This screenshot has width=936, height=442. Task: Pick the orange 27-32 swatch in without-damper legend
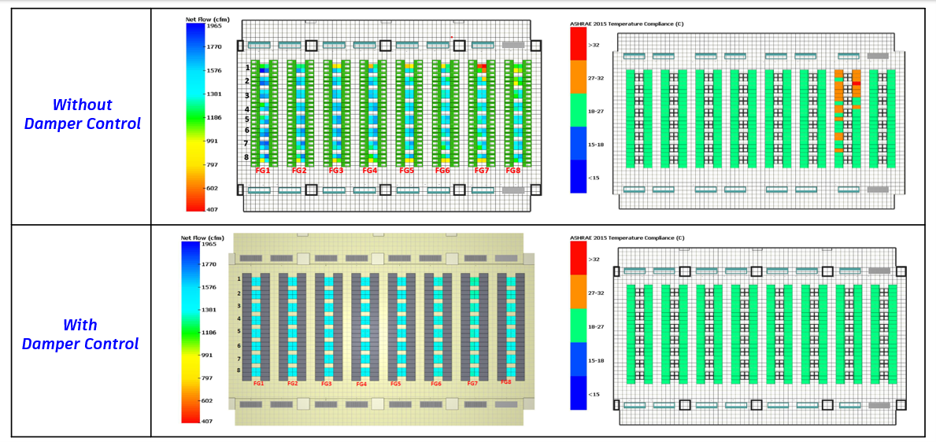click(x=578, y=77)
